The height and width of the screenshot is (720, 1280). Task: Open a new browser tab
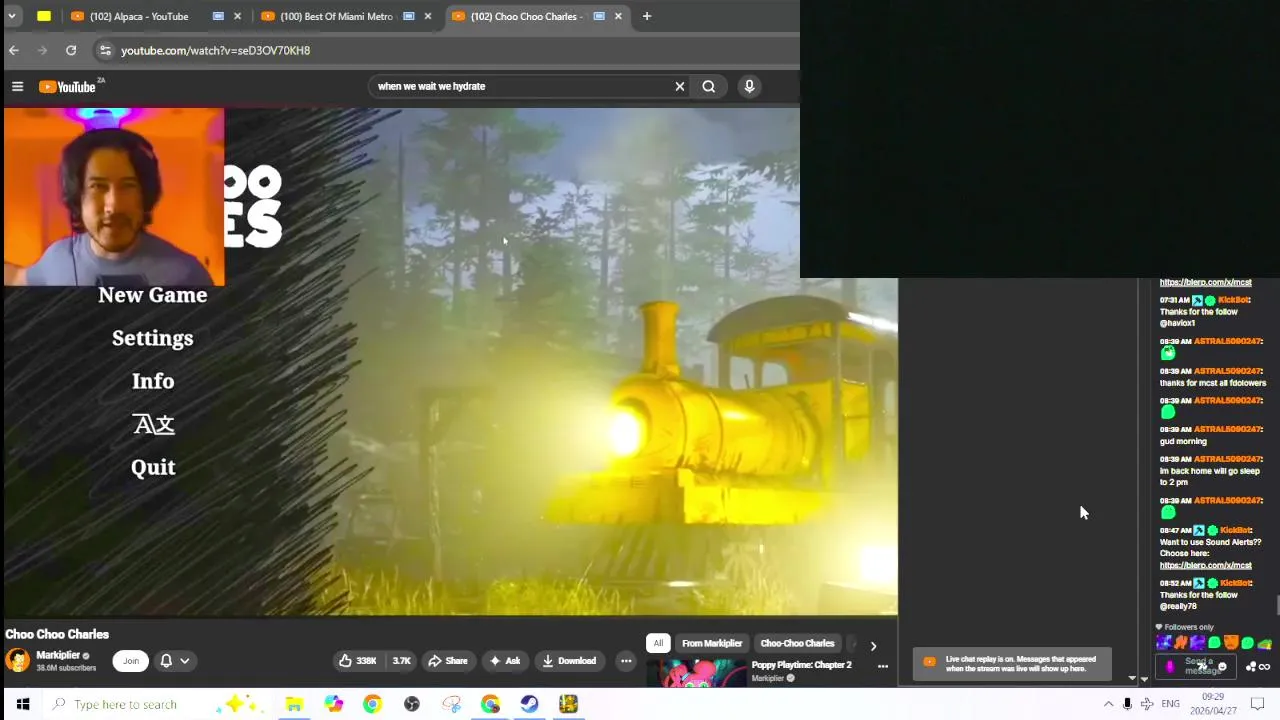click(647, 16)
